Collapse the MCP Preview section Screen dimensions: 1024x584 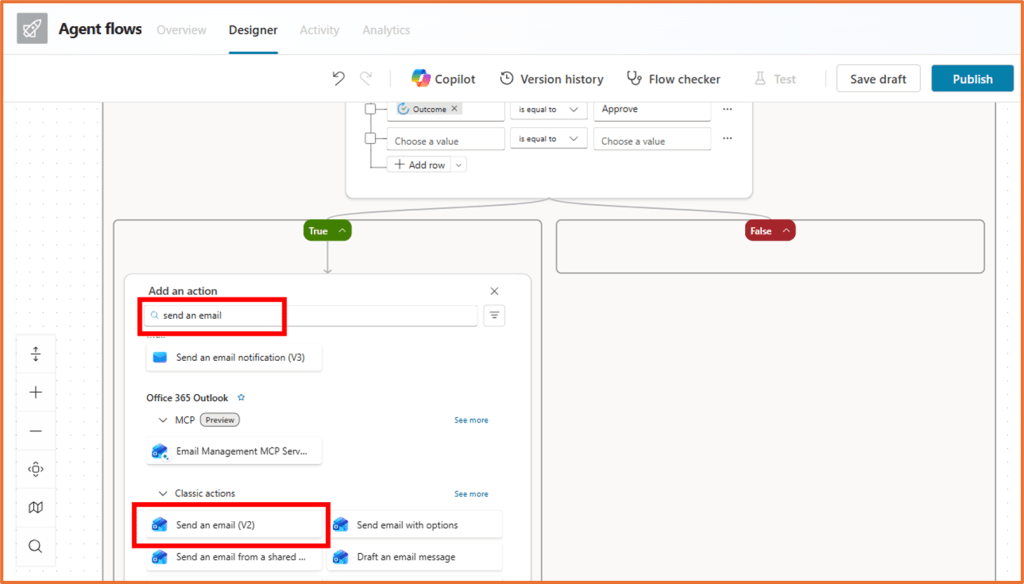click(163, 420)
